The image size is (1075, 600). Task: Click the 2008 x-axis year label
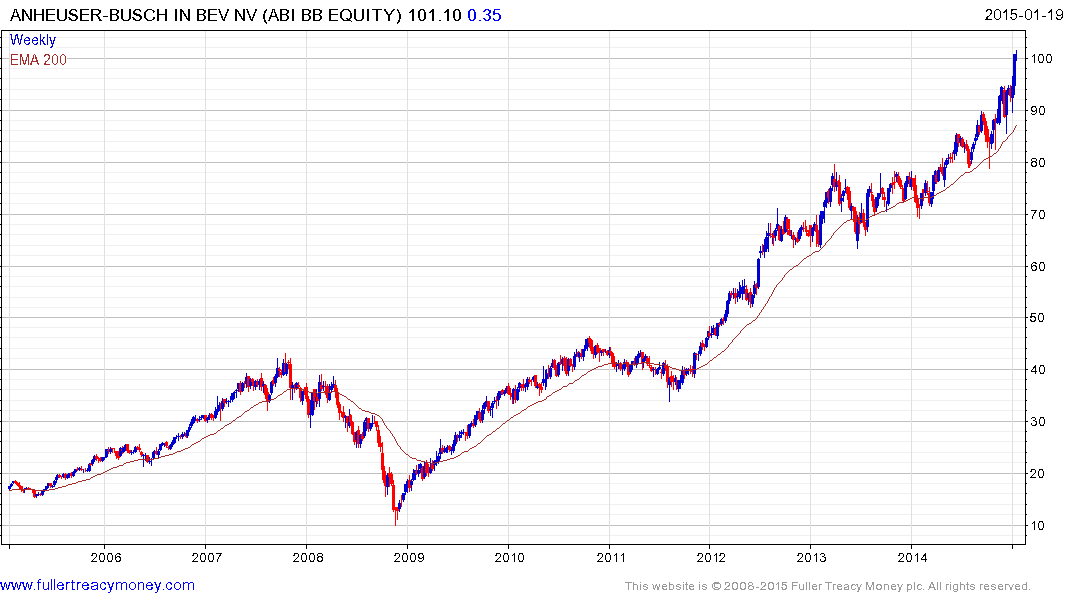point(308,557)
